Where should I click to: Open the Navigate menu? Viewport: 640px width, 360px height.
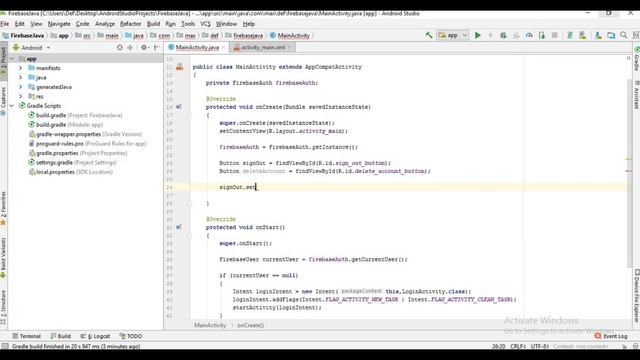59,24
